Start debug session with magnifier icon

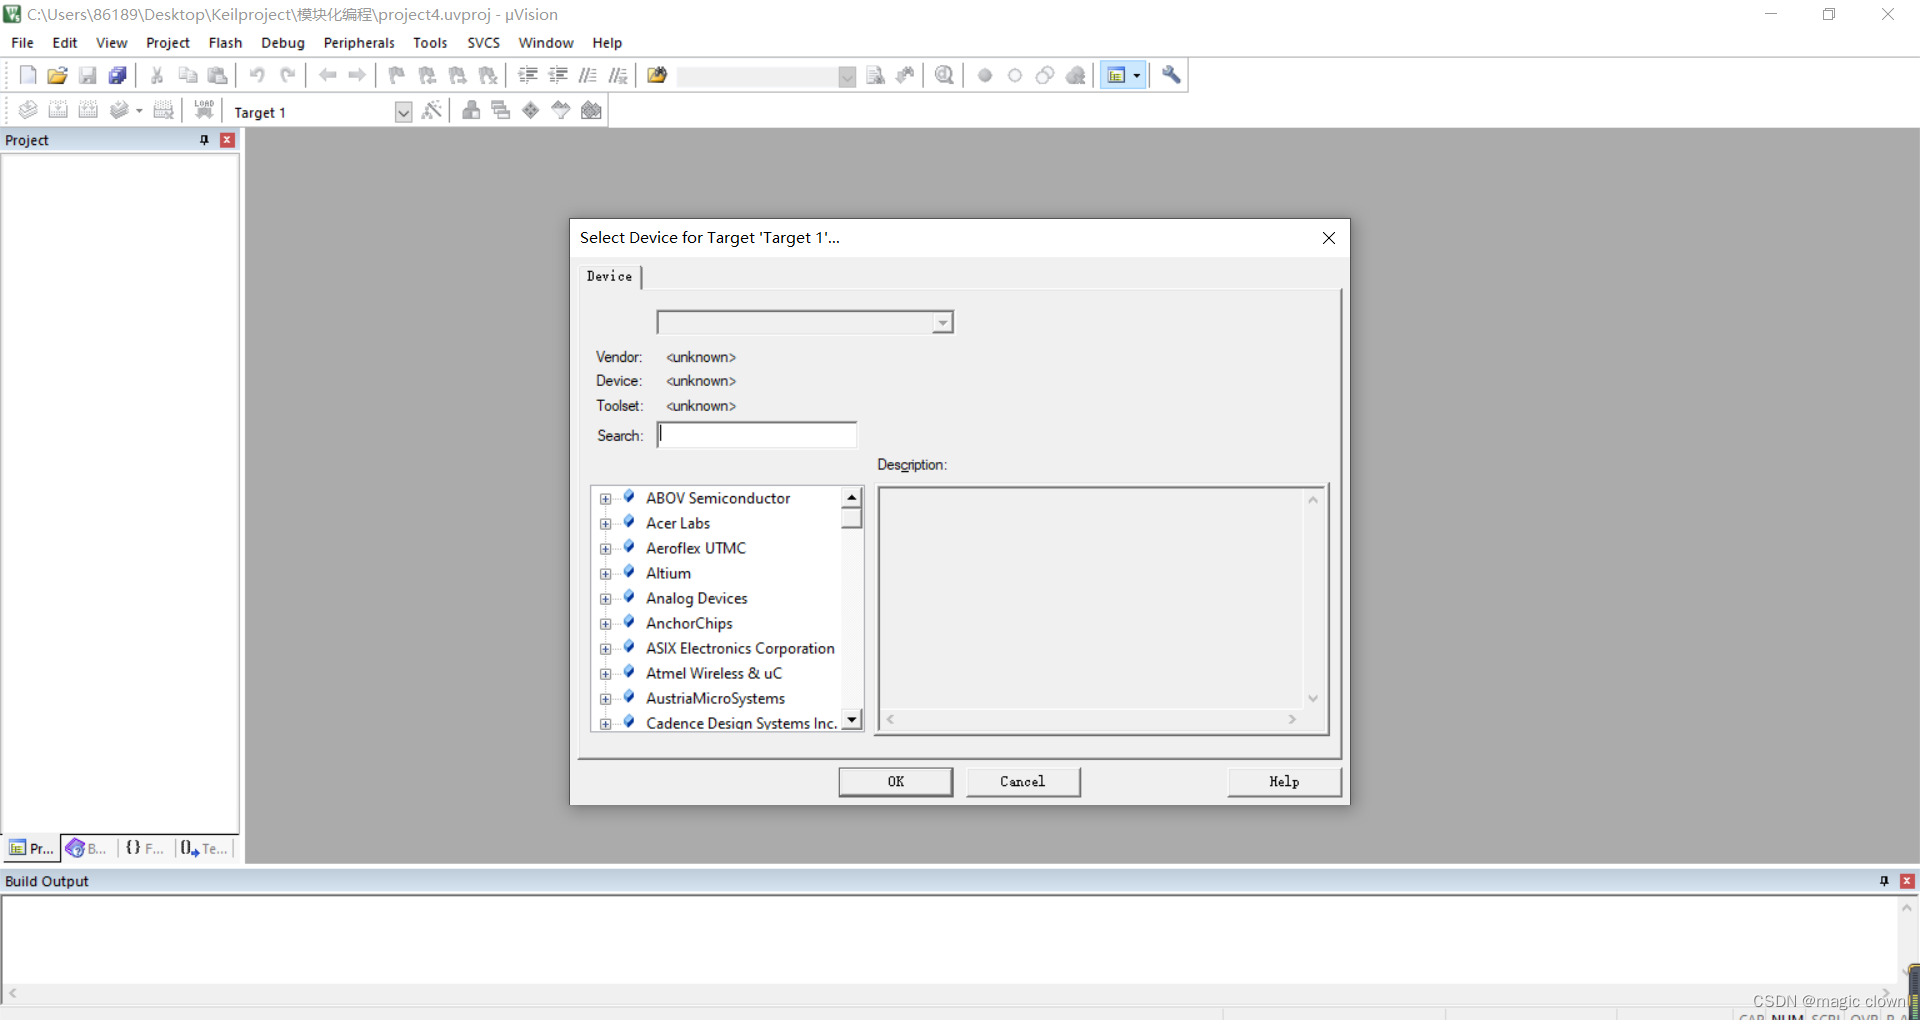click(944, 75)
